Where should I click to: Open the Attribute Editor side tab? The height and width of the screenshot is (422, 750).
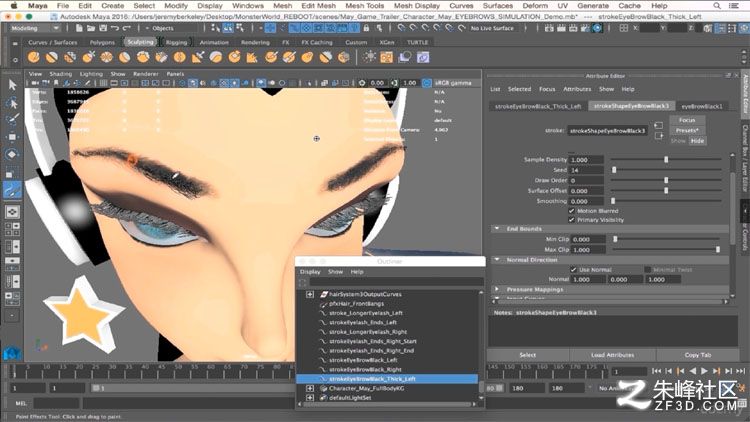coord(745,94)
